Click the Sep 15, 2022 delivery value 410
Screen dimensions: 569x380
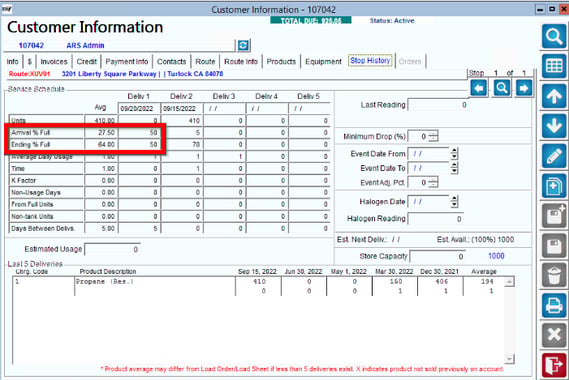(x=259, y=282)
